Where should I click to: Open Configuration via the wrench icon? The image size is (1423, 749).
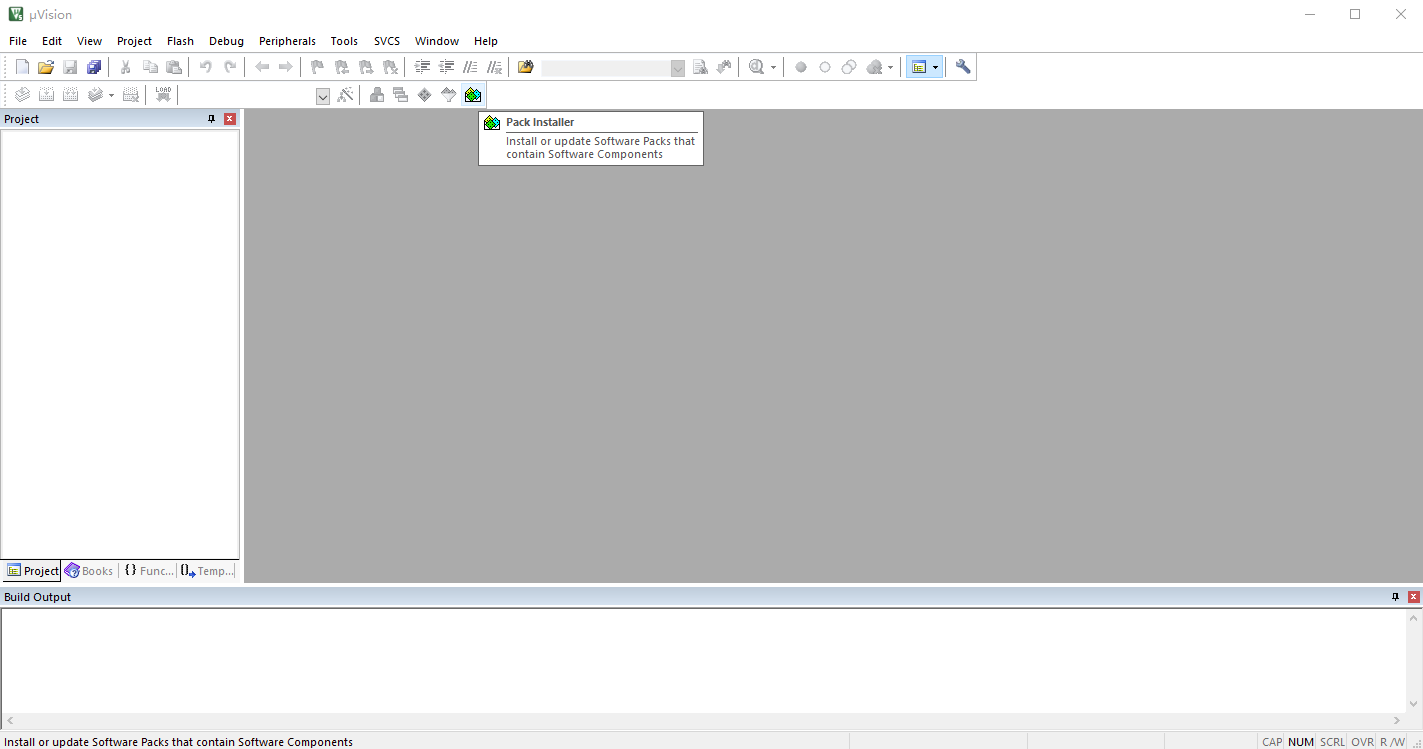963,67
